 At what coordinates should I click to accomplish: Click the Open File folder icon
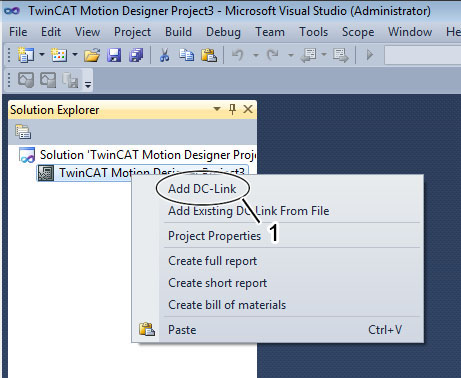pos(92,55)
